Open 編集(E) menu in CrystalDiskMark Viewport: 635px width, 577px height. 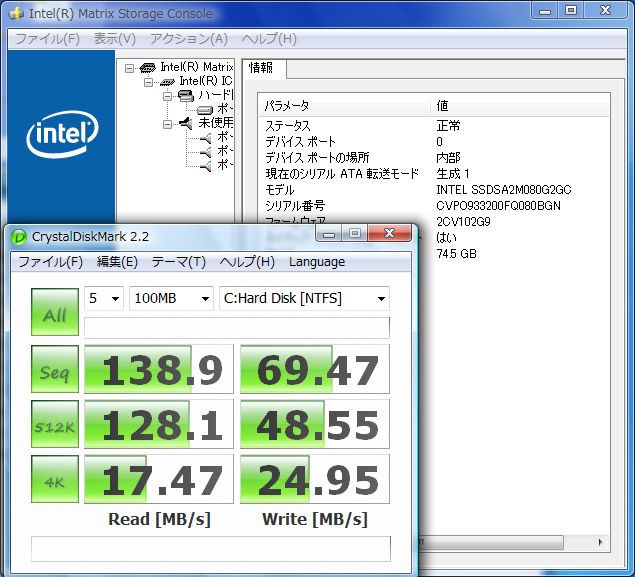click(x=117, y=262)
